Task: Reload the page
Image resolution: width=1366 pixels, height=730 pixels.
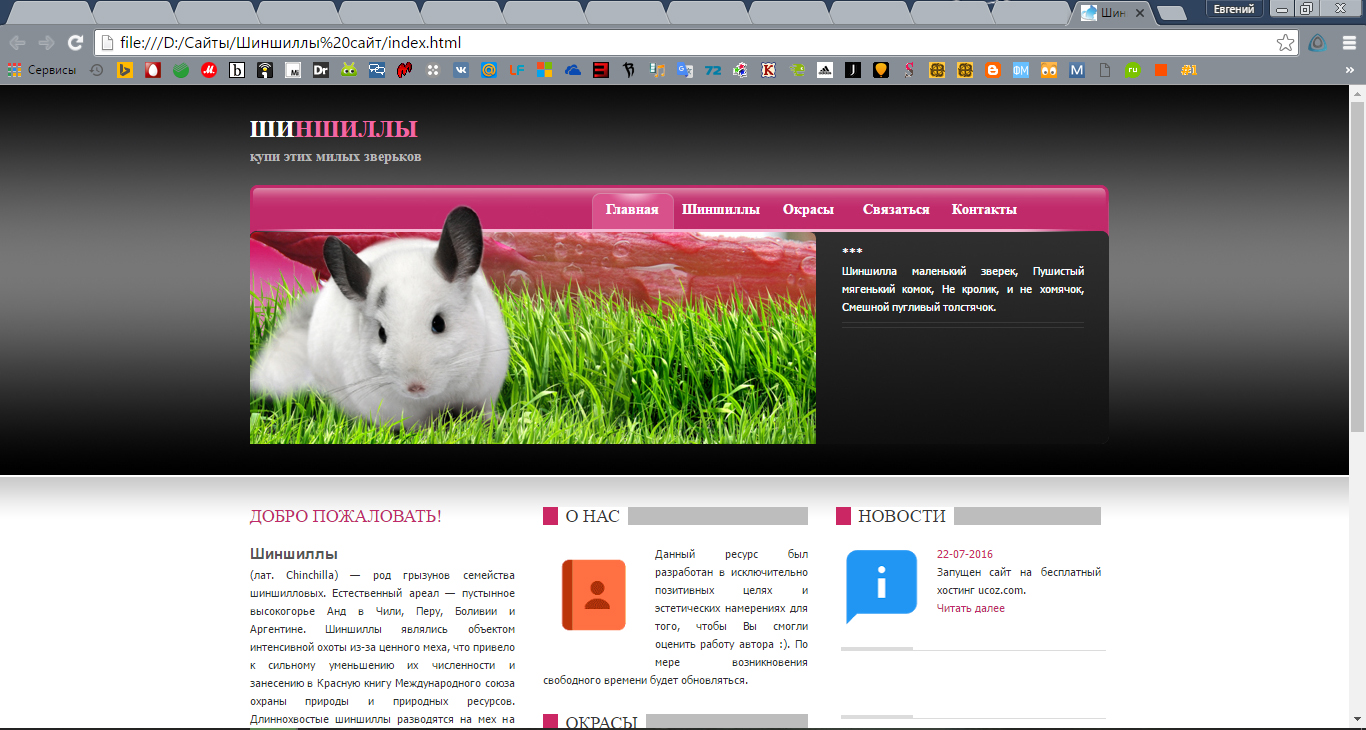Action: 75,43
